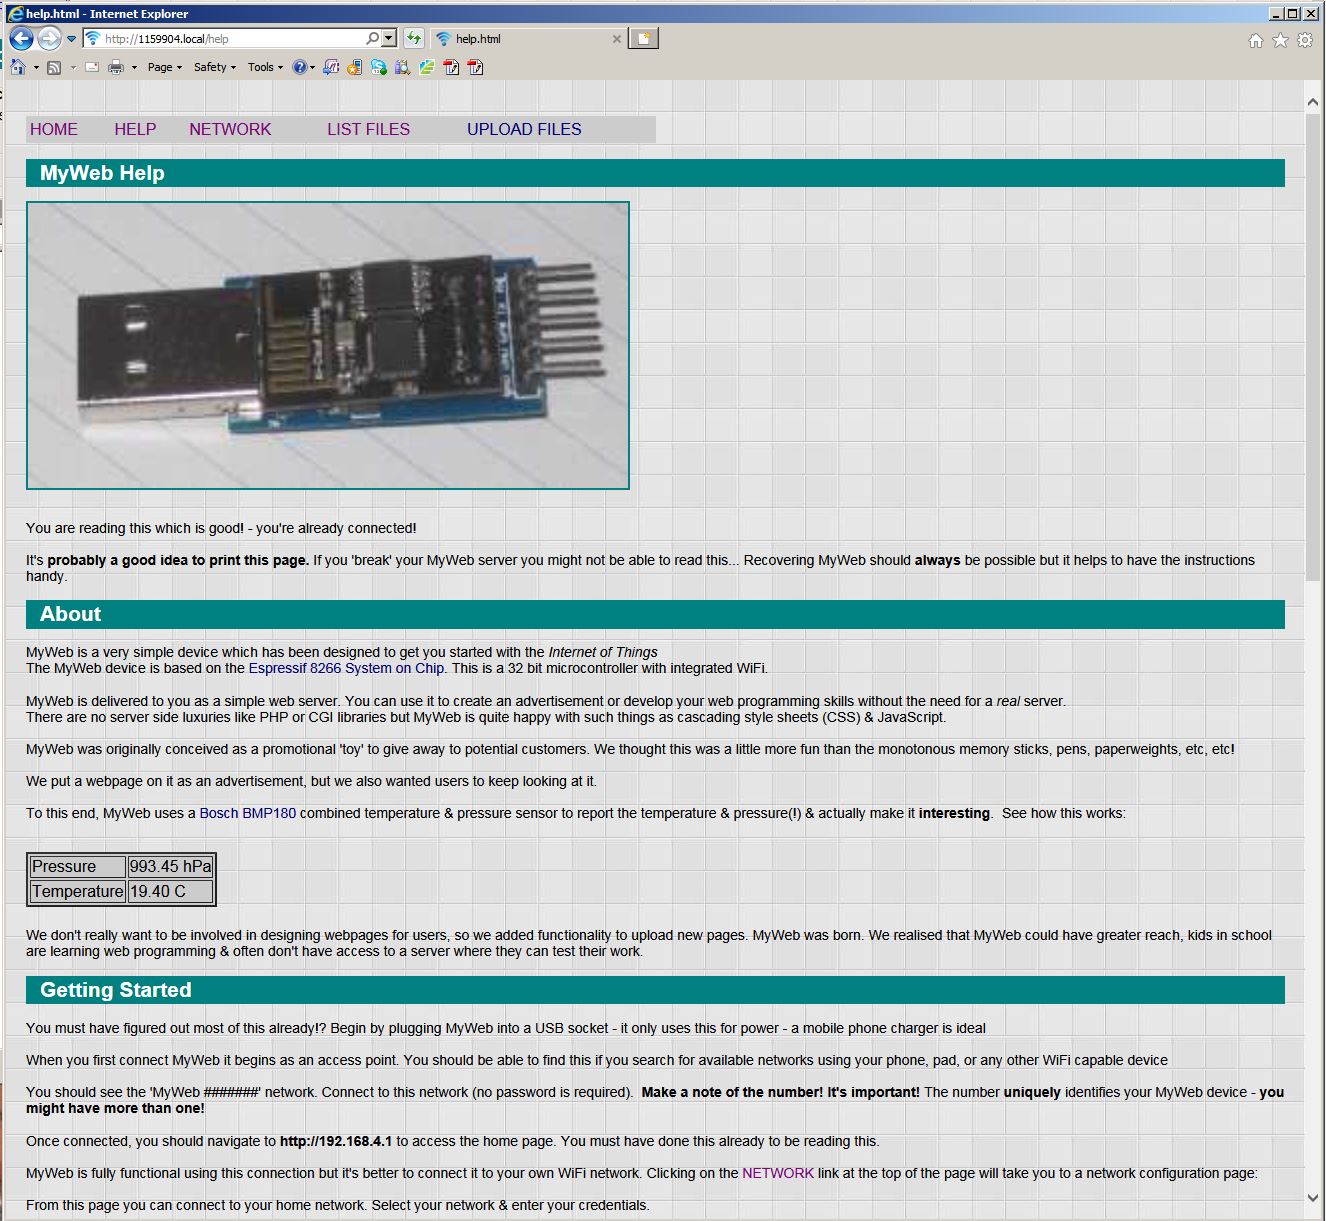Open the New Tab button
This screenshot has height=1221, width=1326.
[644, 39]
